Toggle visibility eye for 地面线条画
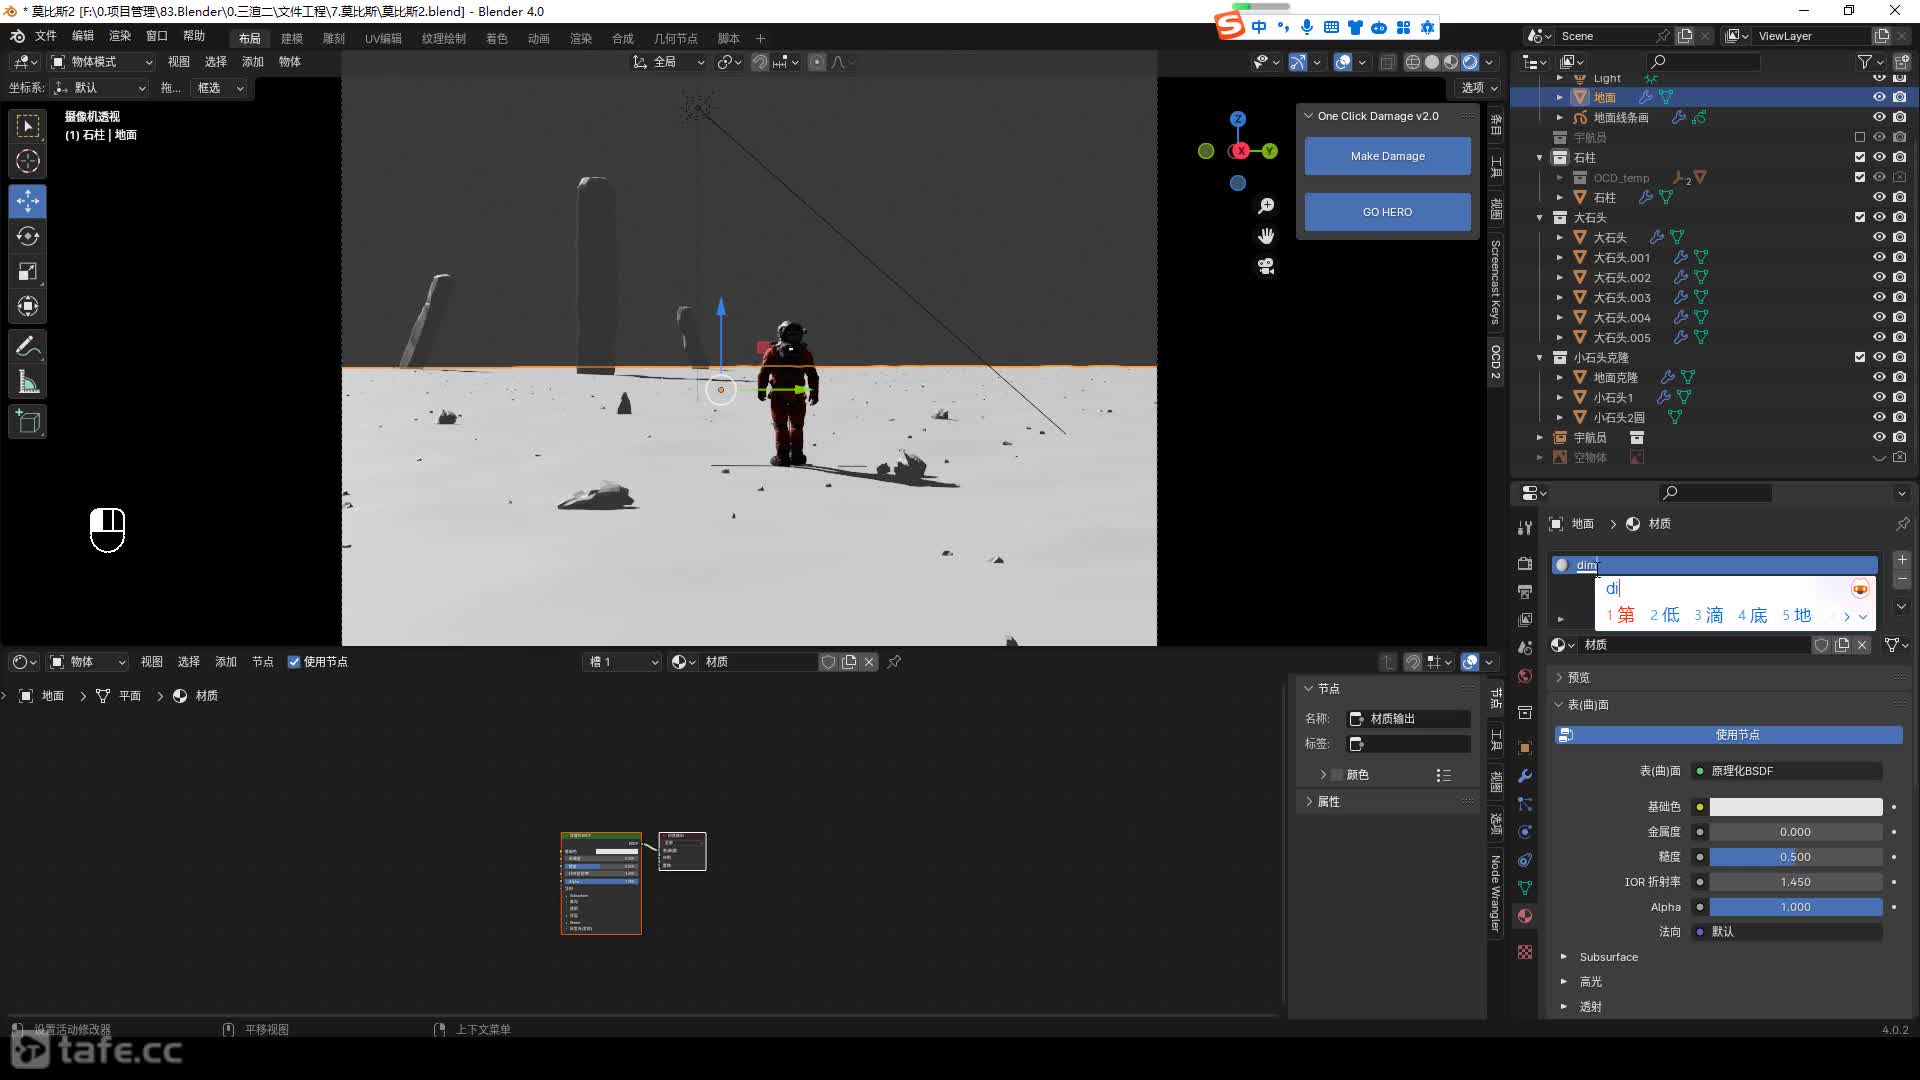 point(1879,117)
